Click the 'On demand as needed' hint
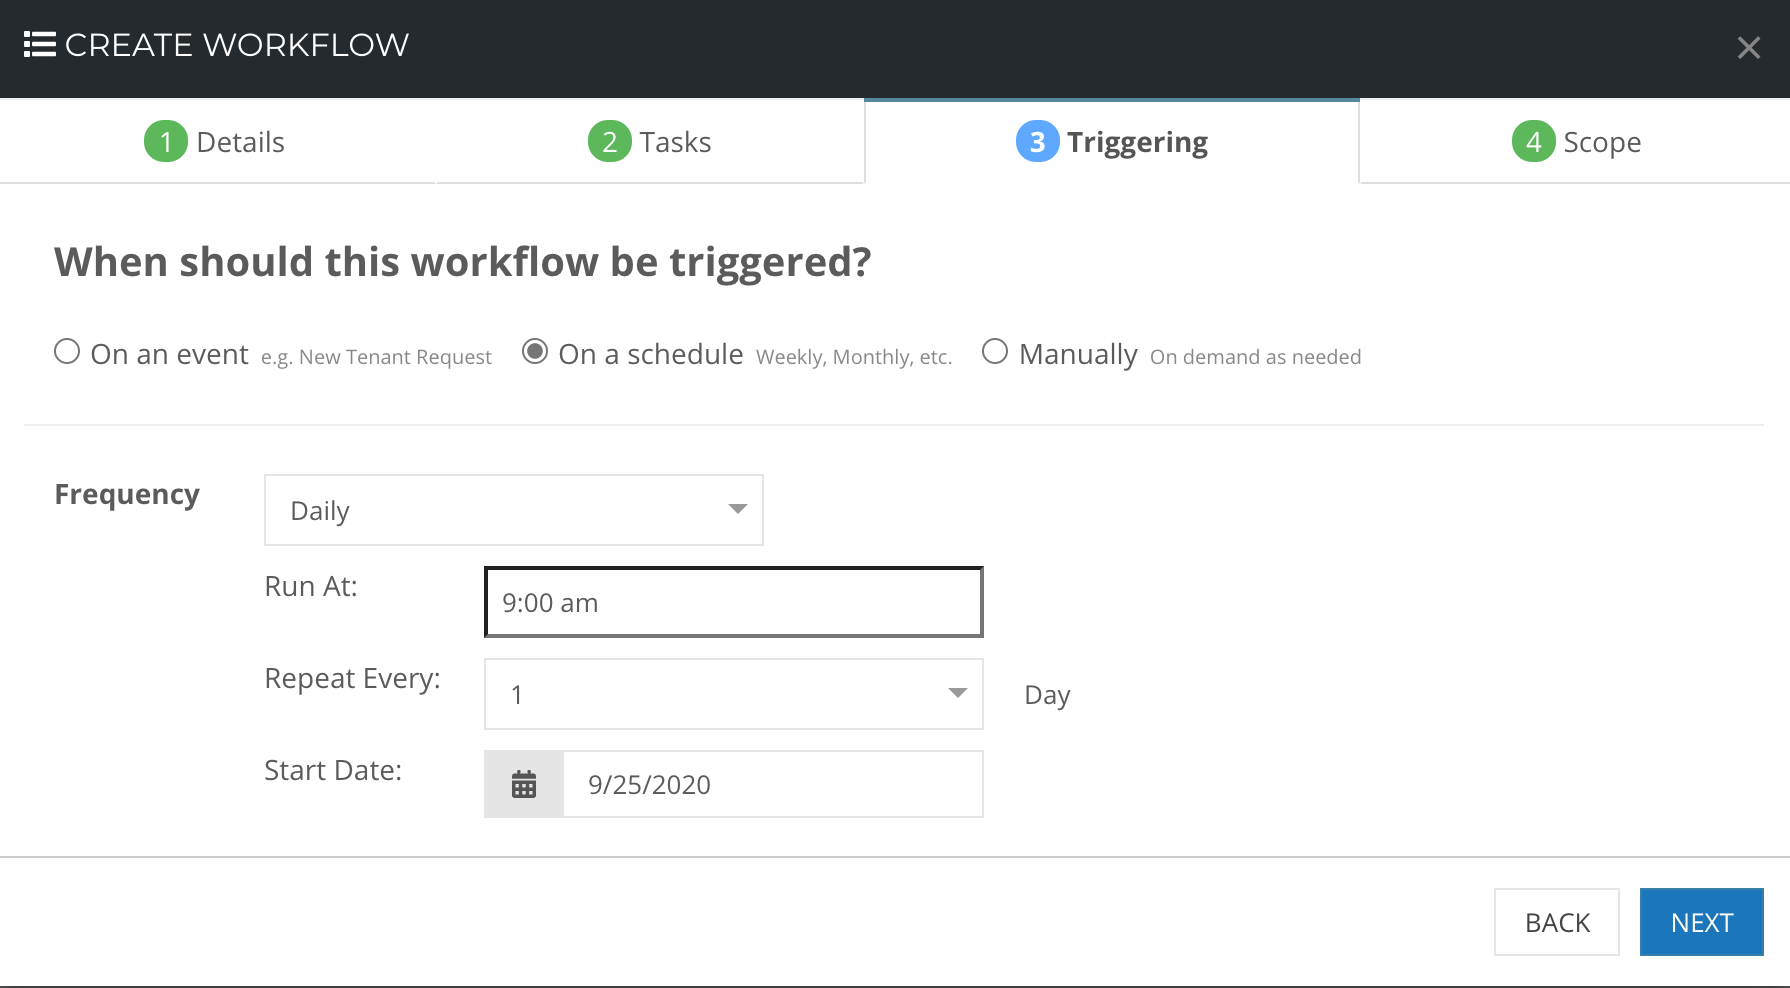Screen dimensions: 1790x988 point(1255,357)
